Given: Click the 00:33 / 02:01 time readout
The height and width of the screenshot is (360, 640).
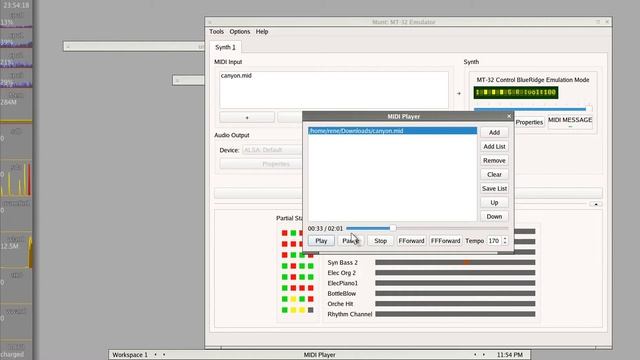Looking at the screenshot, I should coord(325,229).
